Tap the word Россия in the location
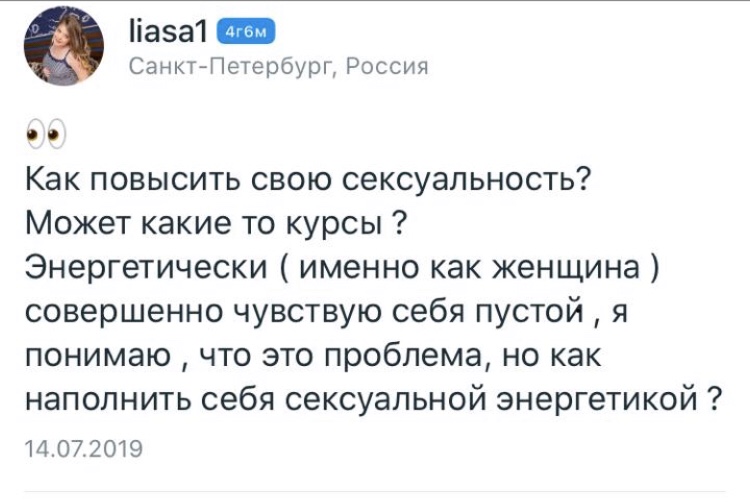 (x=386, y=66)
